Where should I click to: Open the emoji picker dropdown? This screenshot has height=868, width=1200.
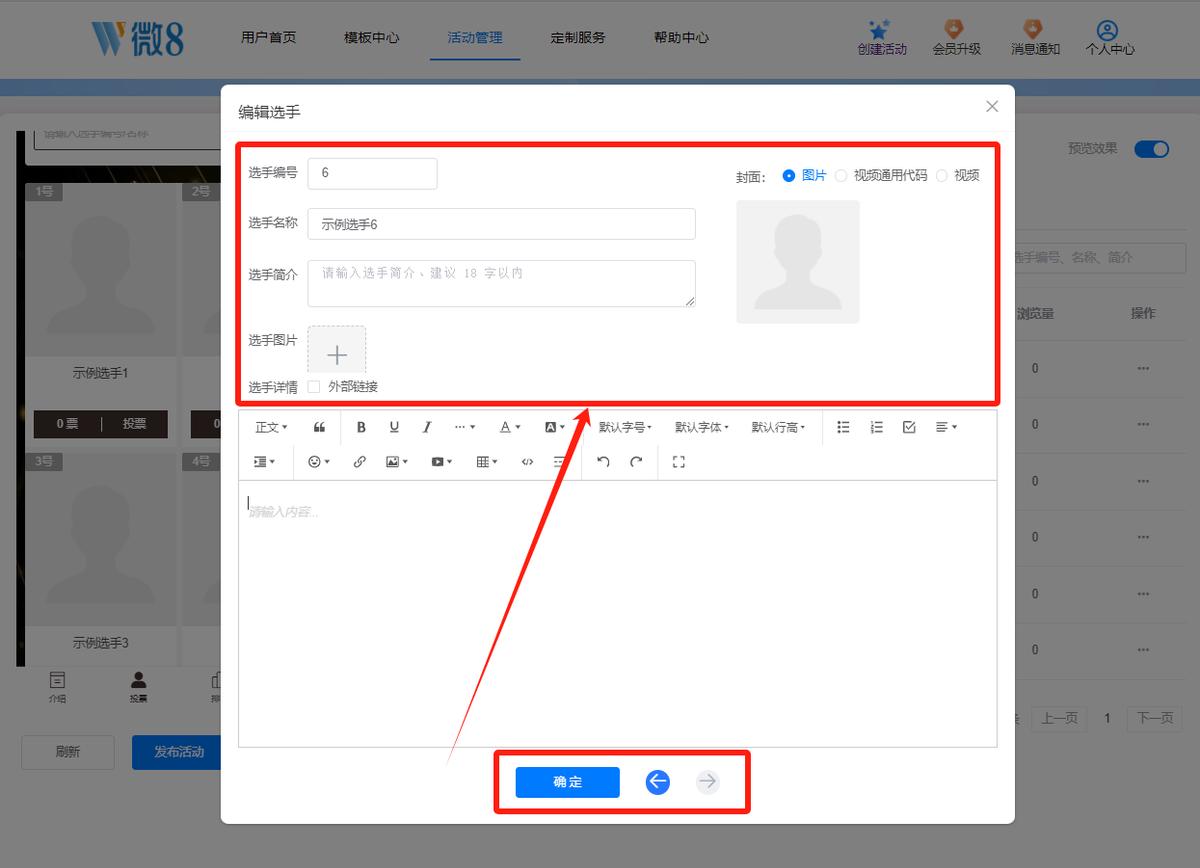click(319, 462)
